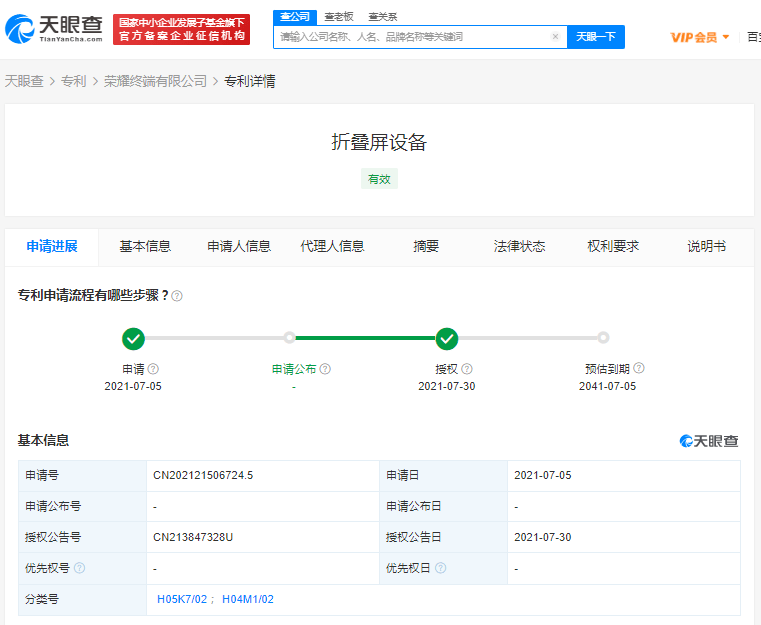Click the help icon next to 授权 step
The height and width of the screenshot is (625, 761).
point(467,369)
